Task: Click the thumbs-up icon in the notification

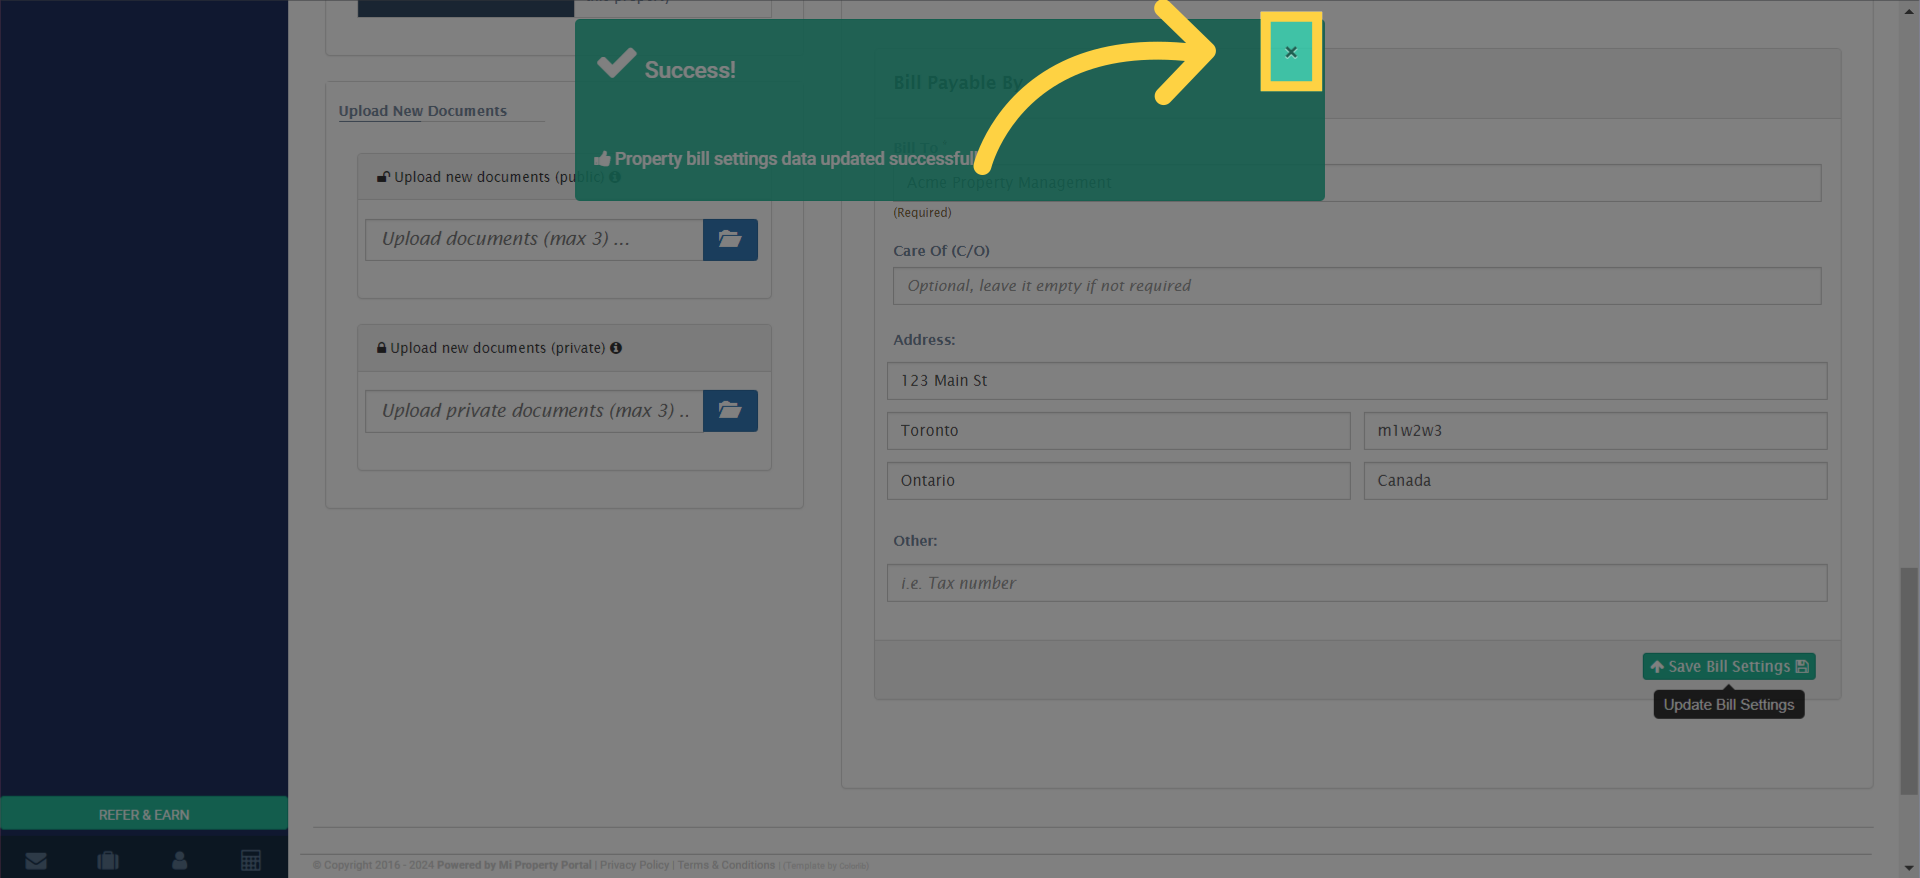Action: point(602,159)
